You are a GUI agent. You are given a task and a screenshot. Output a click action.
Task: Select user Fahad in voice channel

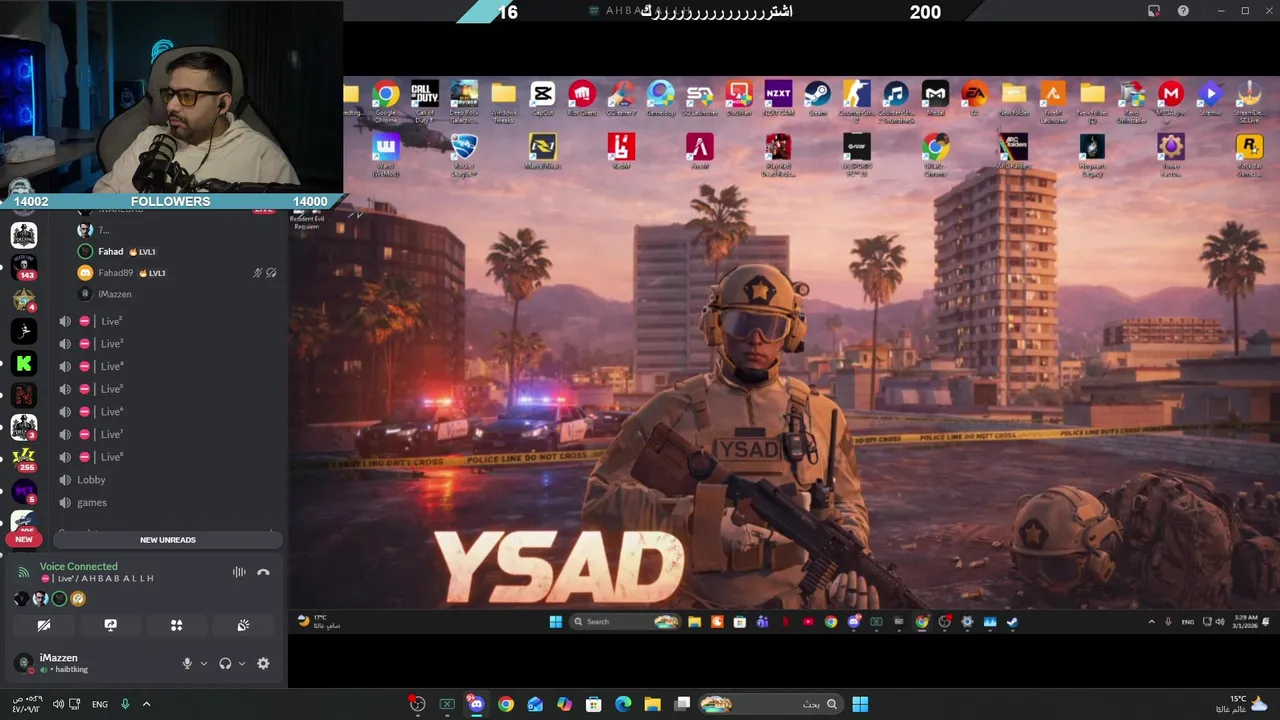(111, 251)
